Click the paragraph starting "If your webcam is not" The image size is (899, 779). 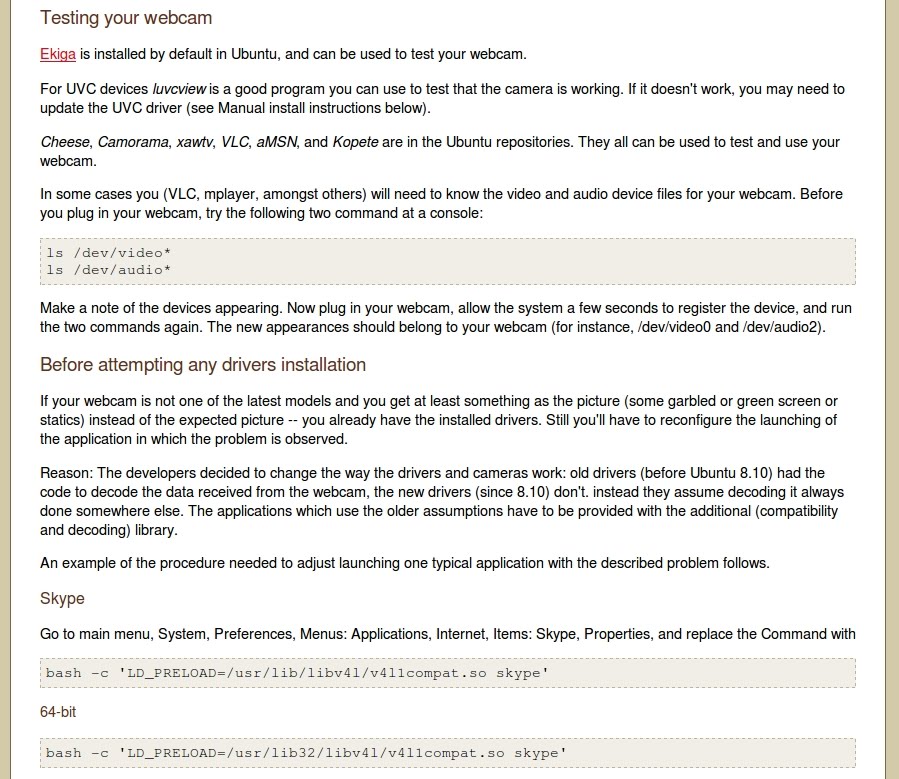tap(440, 420)
